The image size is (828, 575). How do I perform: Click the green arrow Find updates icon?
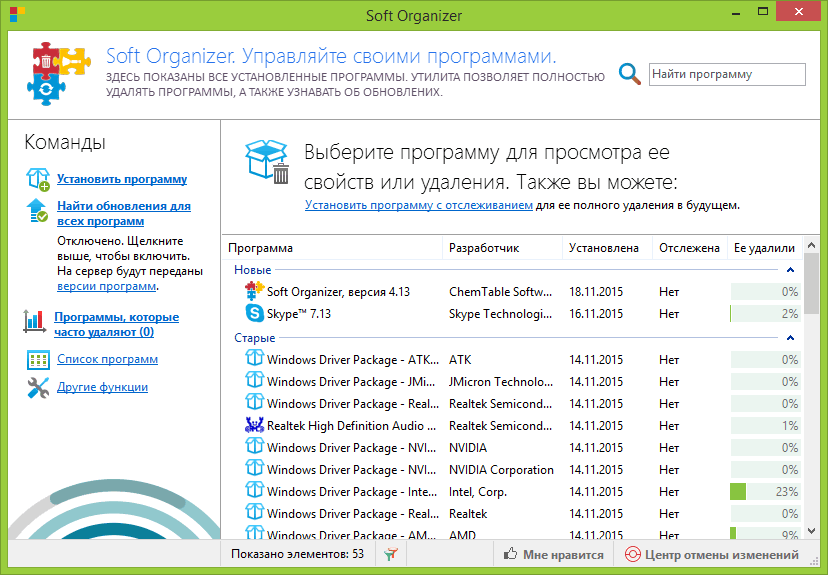[x=38, y=211]
